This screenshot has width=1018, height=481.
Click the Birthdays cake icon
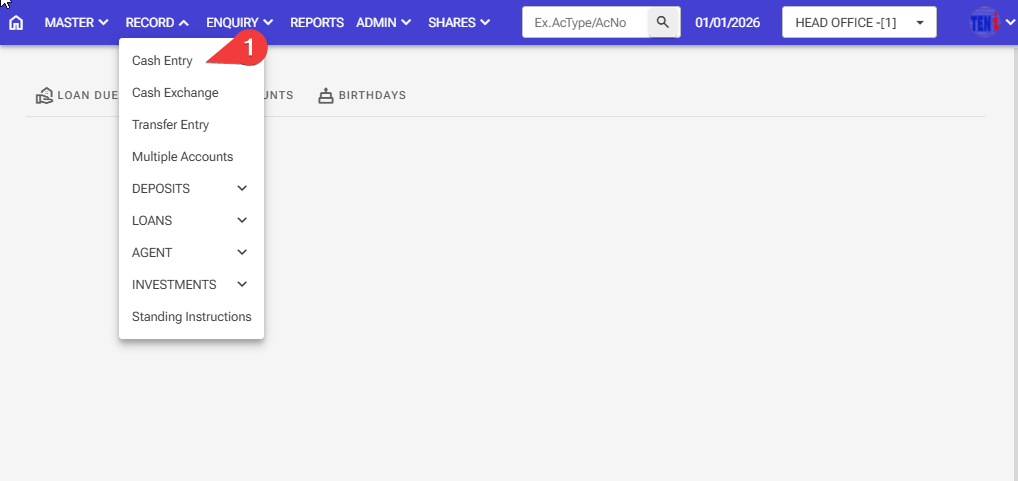coord(325,96)
